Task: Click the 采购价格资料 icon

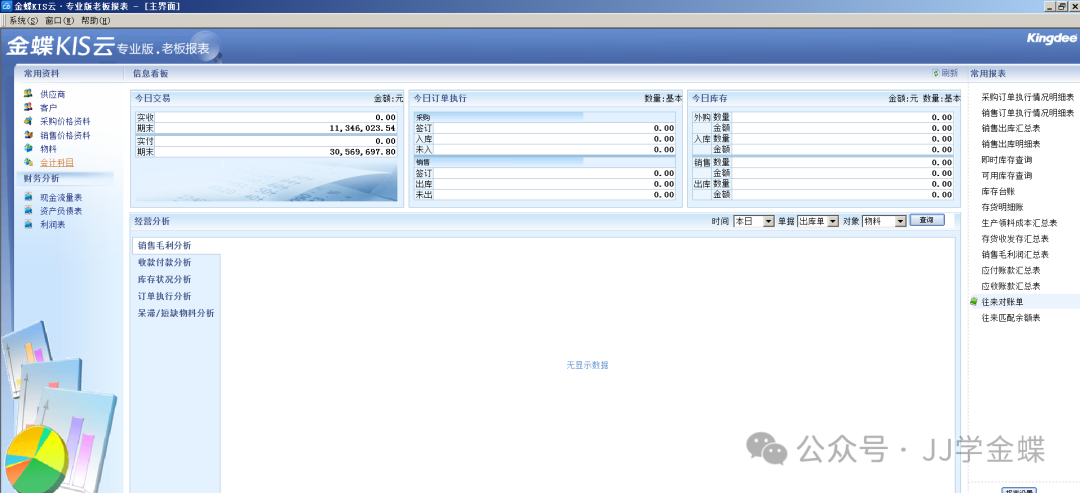Action: tap(28, 121)
